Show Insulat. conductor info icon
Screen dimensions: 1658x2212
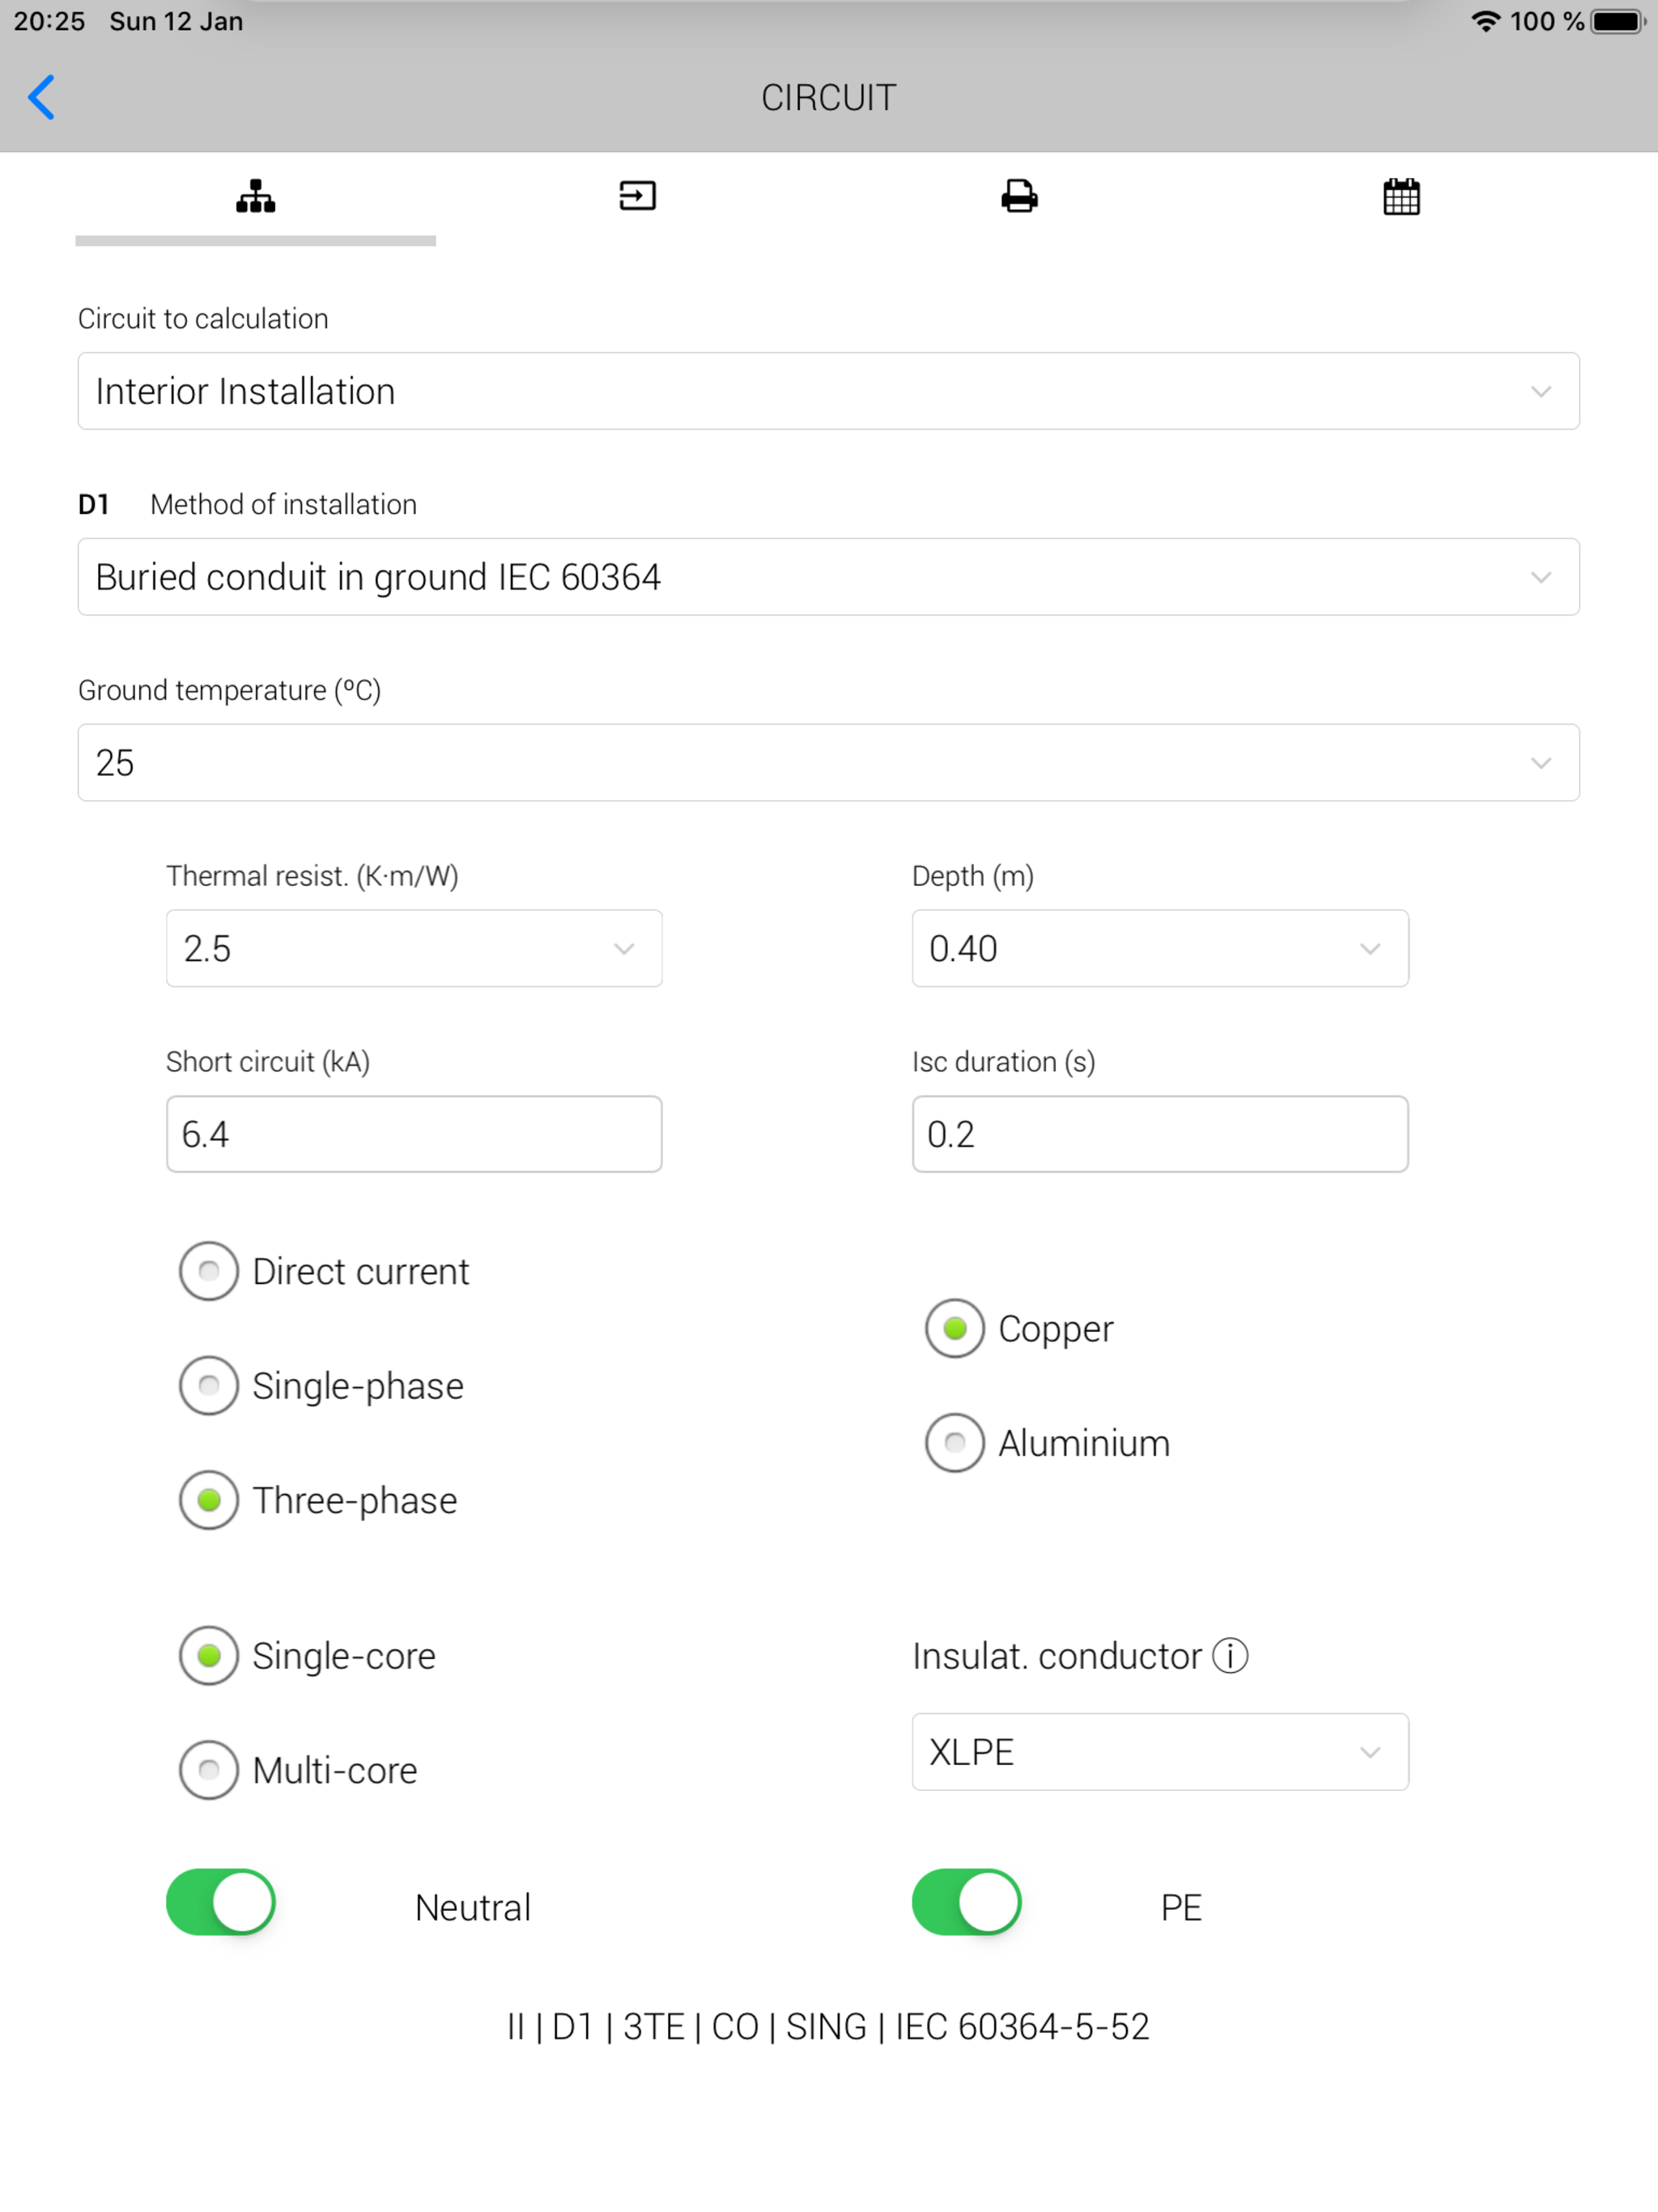coord(1230,1656)
